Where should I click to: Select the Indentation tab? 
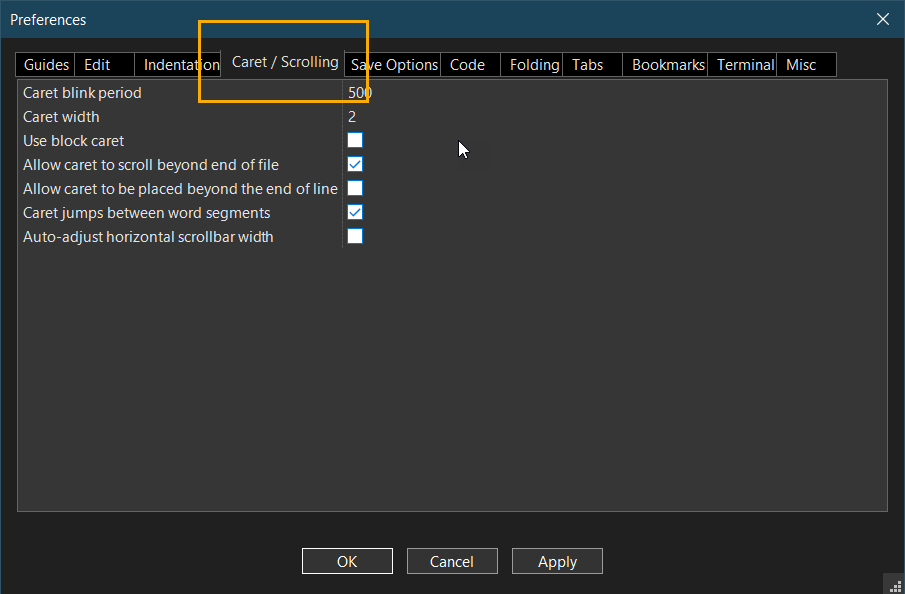pos(178,64)
